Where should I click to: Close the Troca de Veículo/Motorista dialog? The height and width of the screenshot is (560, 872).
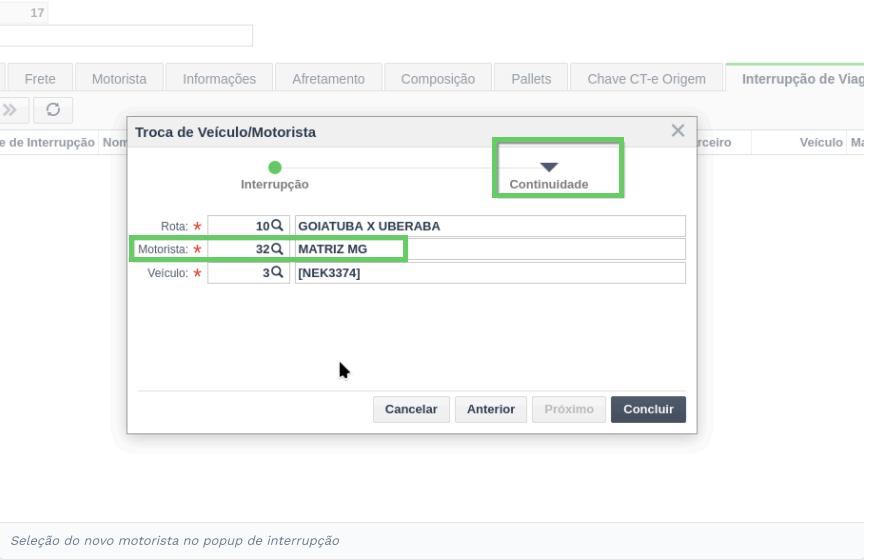click(677, 131)
